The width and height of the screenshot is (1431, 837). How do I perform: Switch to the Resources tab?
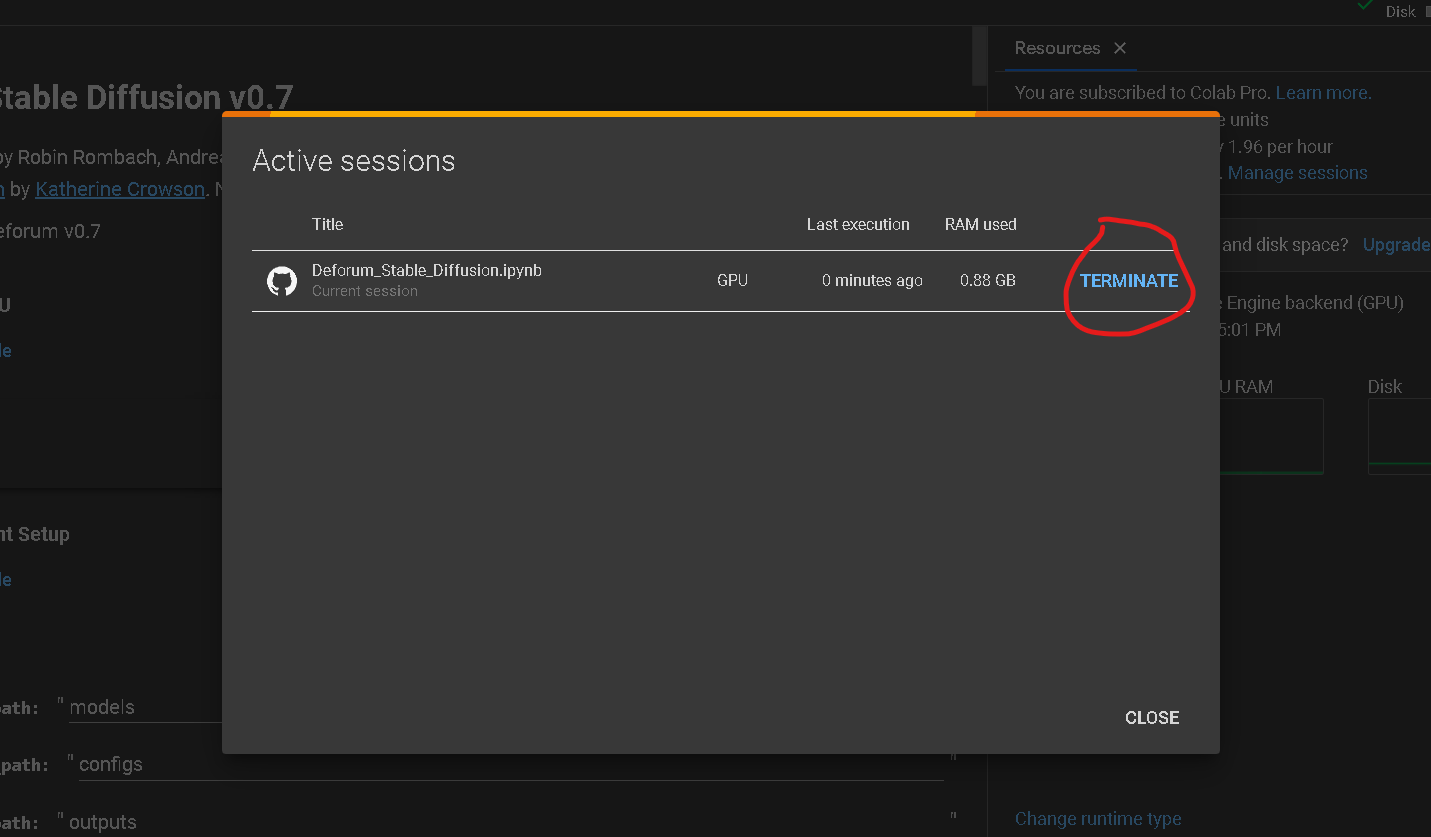1057,48
